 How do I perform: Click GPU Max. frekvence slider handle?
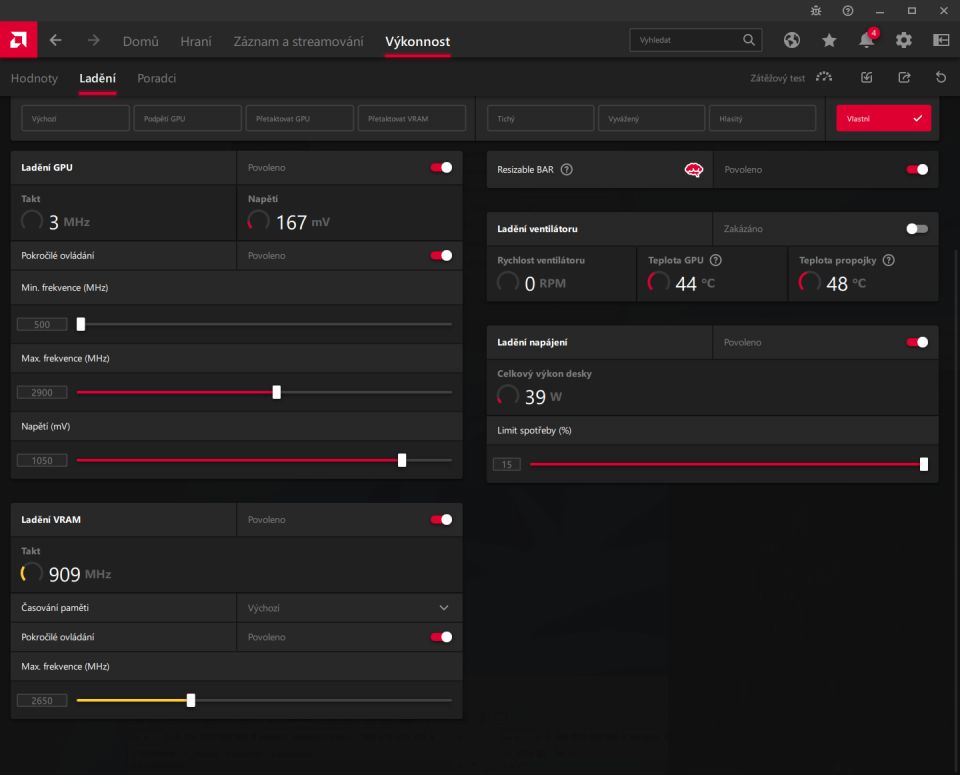277,392
